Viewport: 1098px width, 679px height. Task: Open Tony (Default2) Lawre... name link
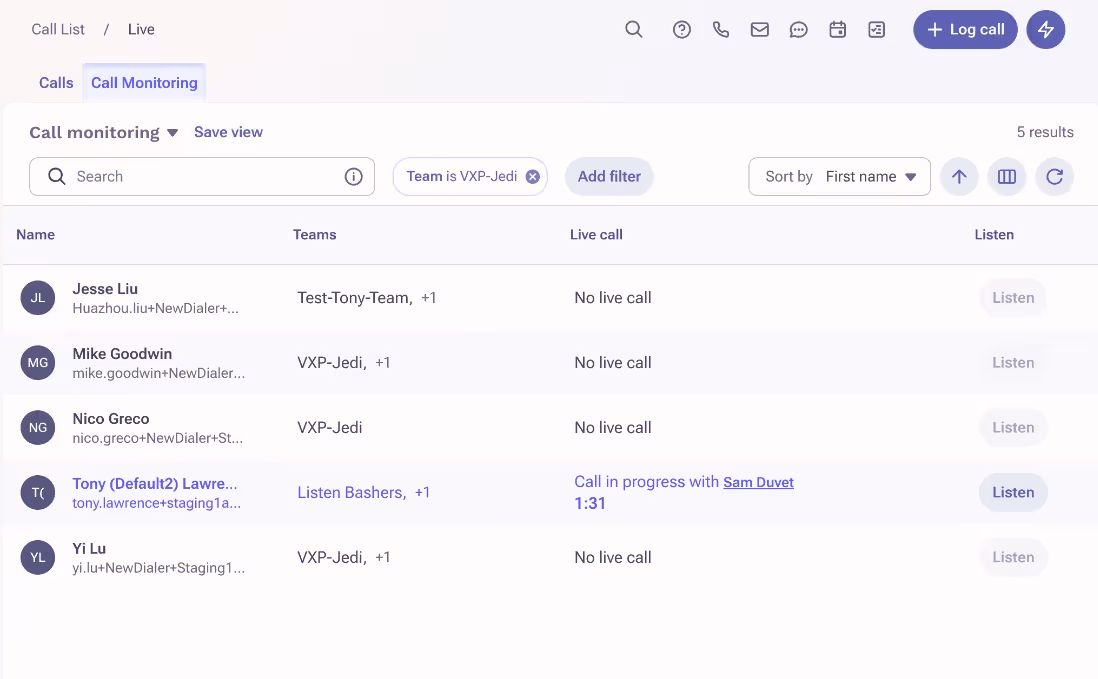pyautogui.click(x=155, y=484)
